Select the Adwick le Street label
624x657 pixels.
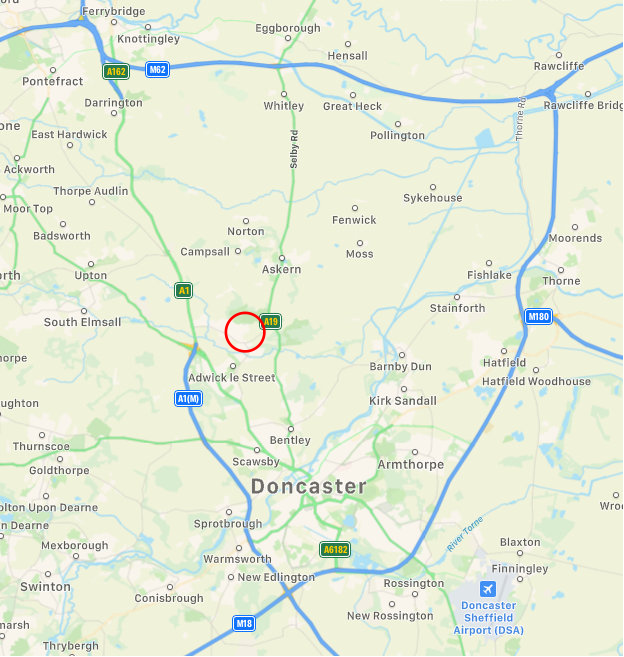232,378
